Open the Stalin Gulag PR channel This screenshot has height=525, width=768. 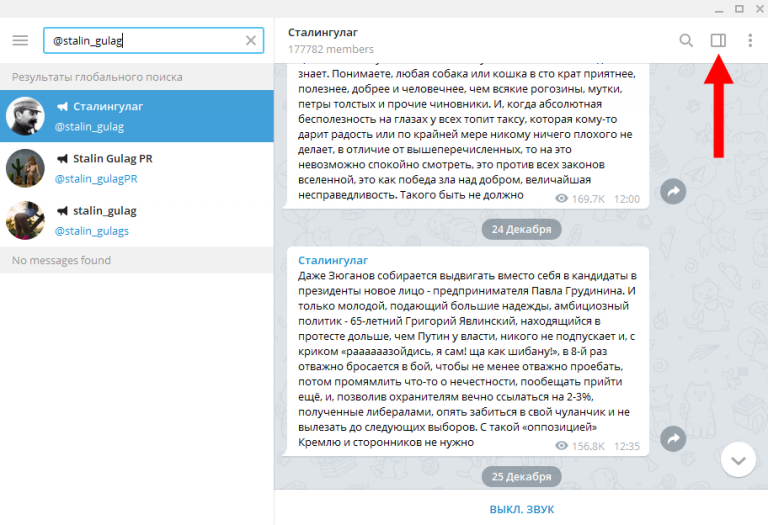click(137, 168)
